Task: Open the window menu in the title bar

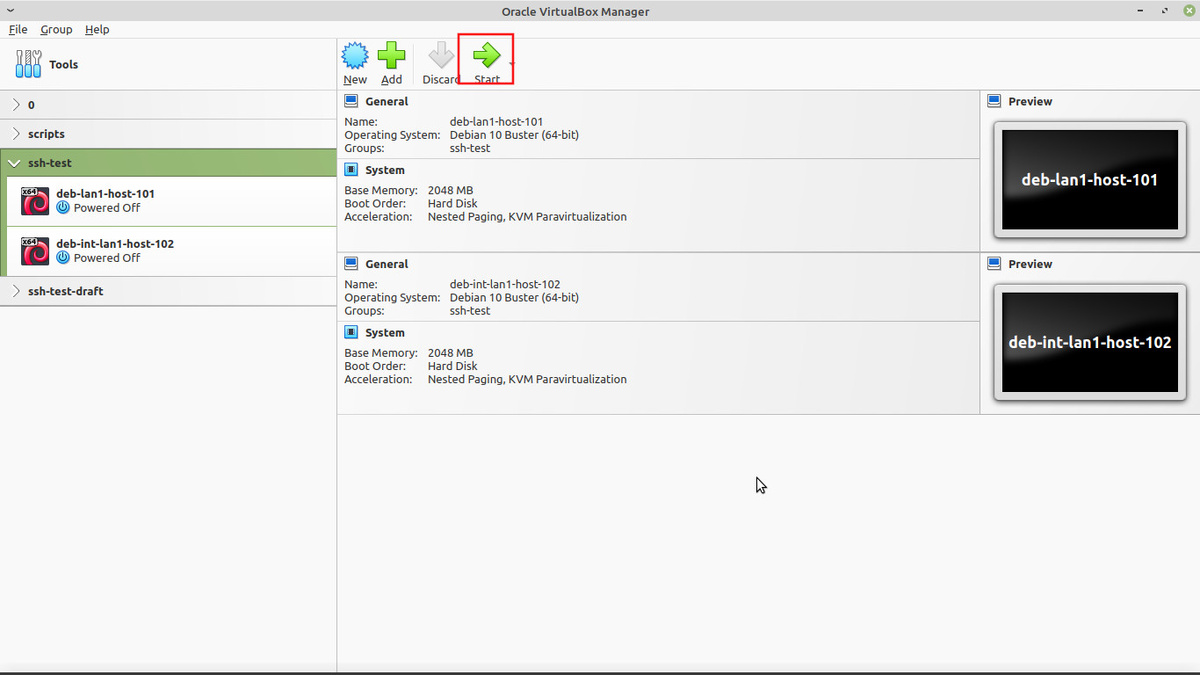Action: 10,11
